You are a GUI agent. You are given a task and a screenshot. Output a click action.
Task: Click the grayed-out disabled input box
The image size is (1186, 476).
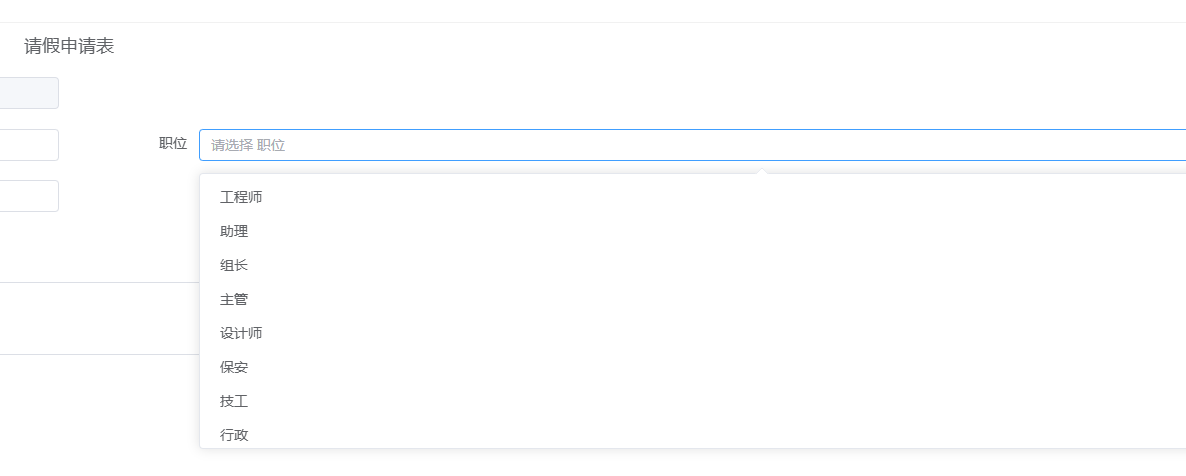[x=28, y=93]
